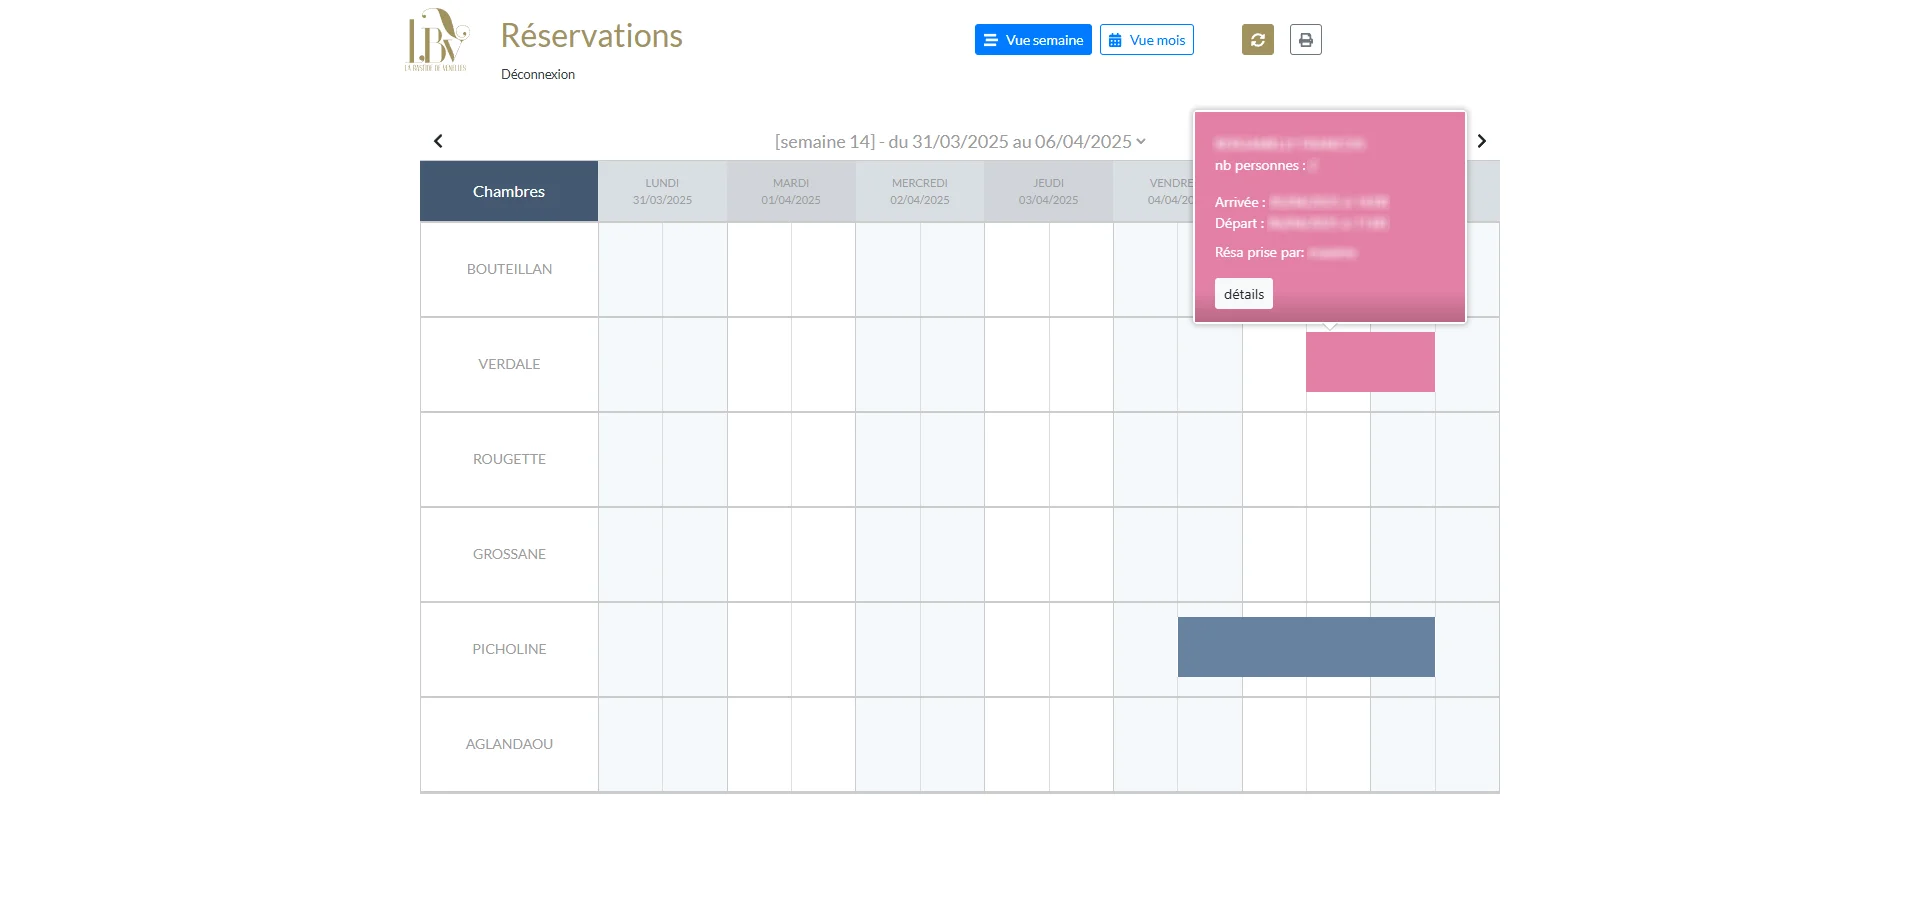Click the AGLANDAOU room row label

(x=509, y=745)
